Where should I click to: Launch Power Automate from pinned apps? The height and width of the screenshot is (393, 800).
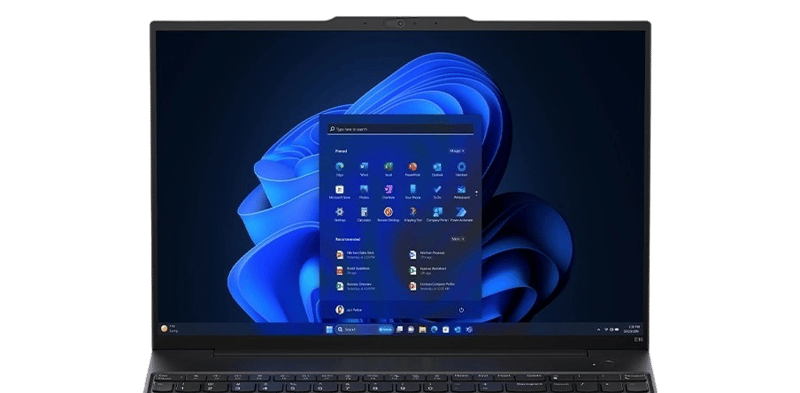click(x=461, y=214)
